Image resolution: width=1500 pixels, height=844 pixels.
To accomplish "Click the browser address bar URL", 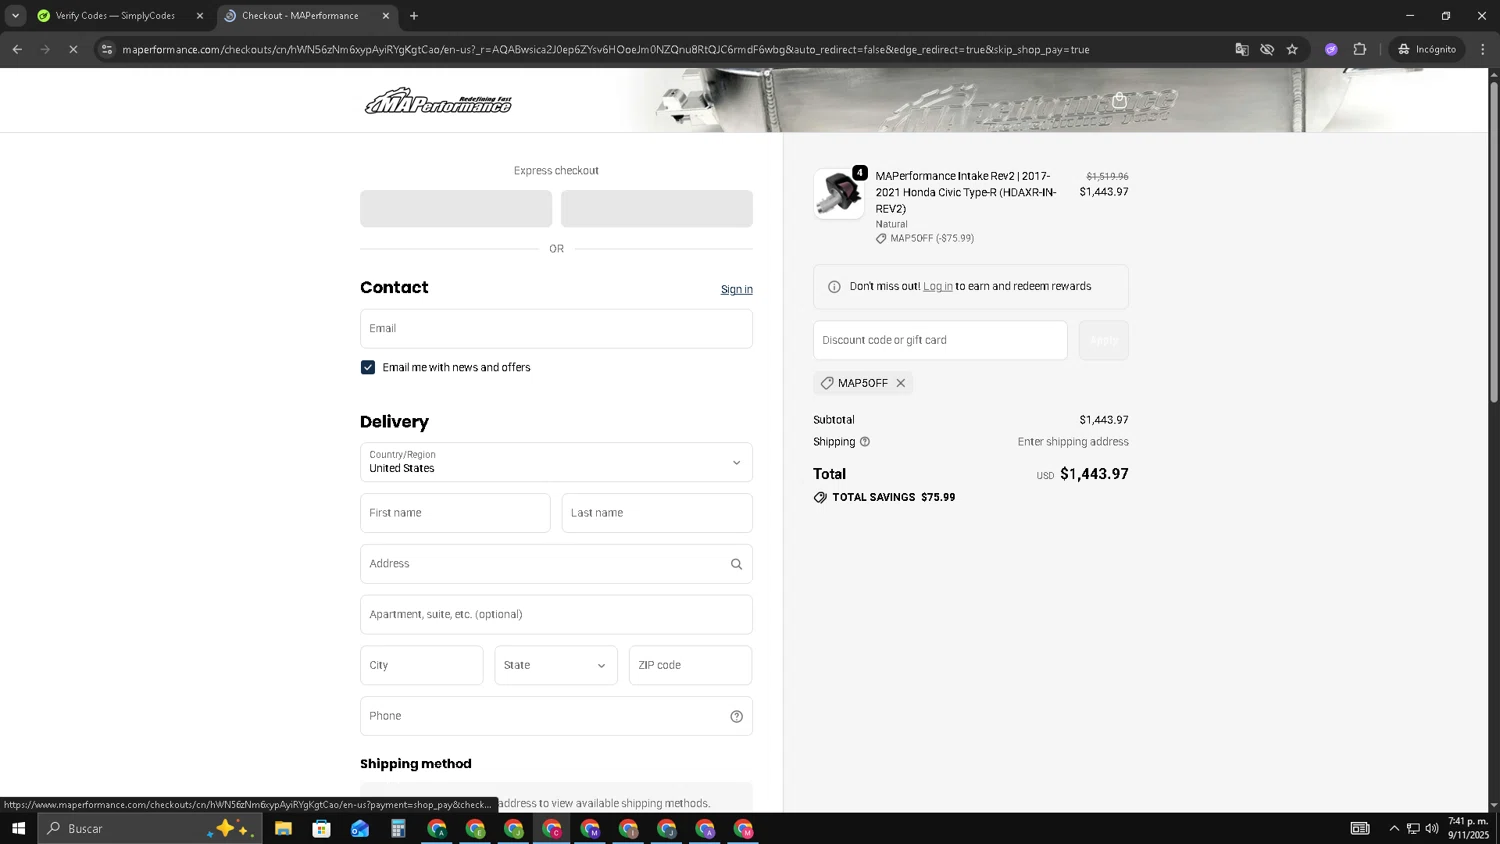I will tap(605, 49).
